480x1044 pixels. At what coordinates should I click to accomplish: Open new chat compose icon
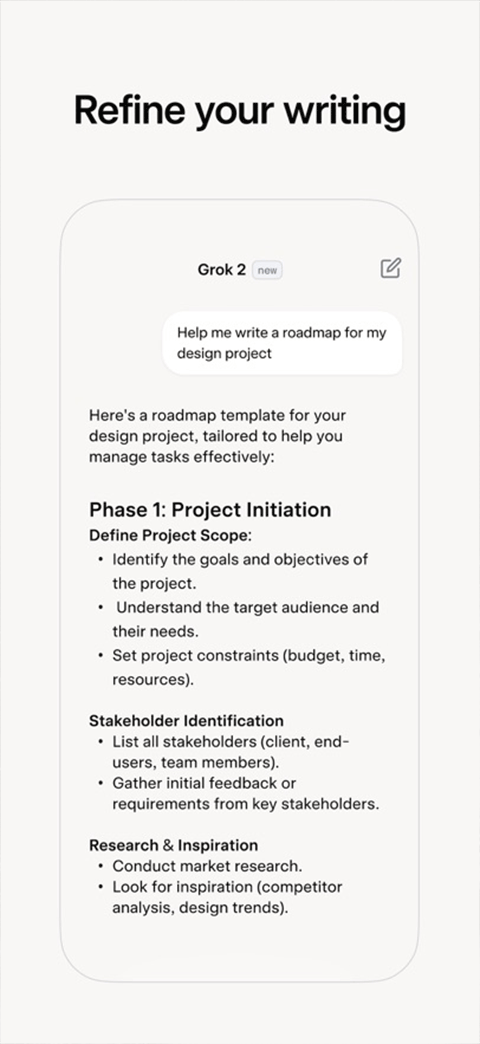coord(391,268)
